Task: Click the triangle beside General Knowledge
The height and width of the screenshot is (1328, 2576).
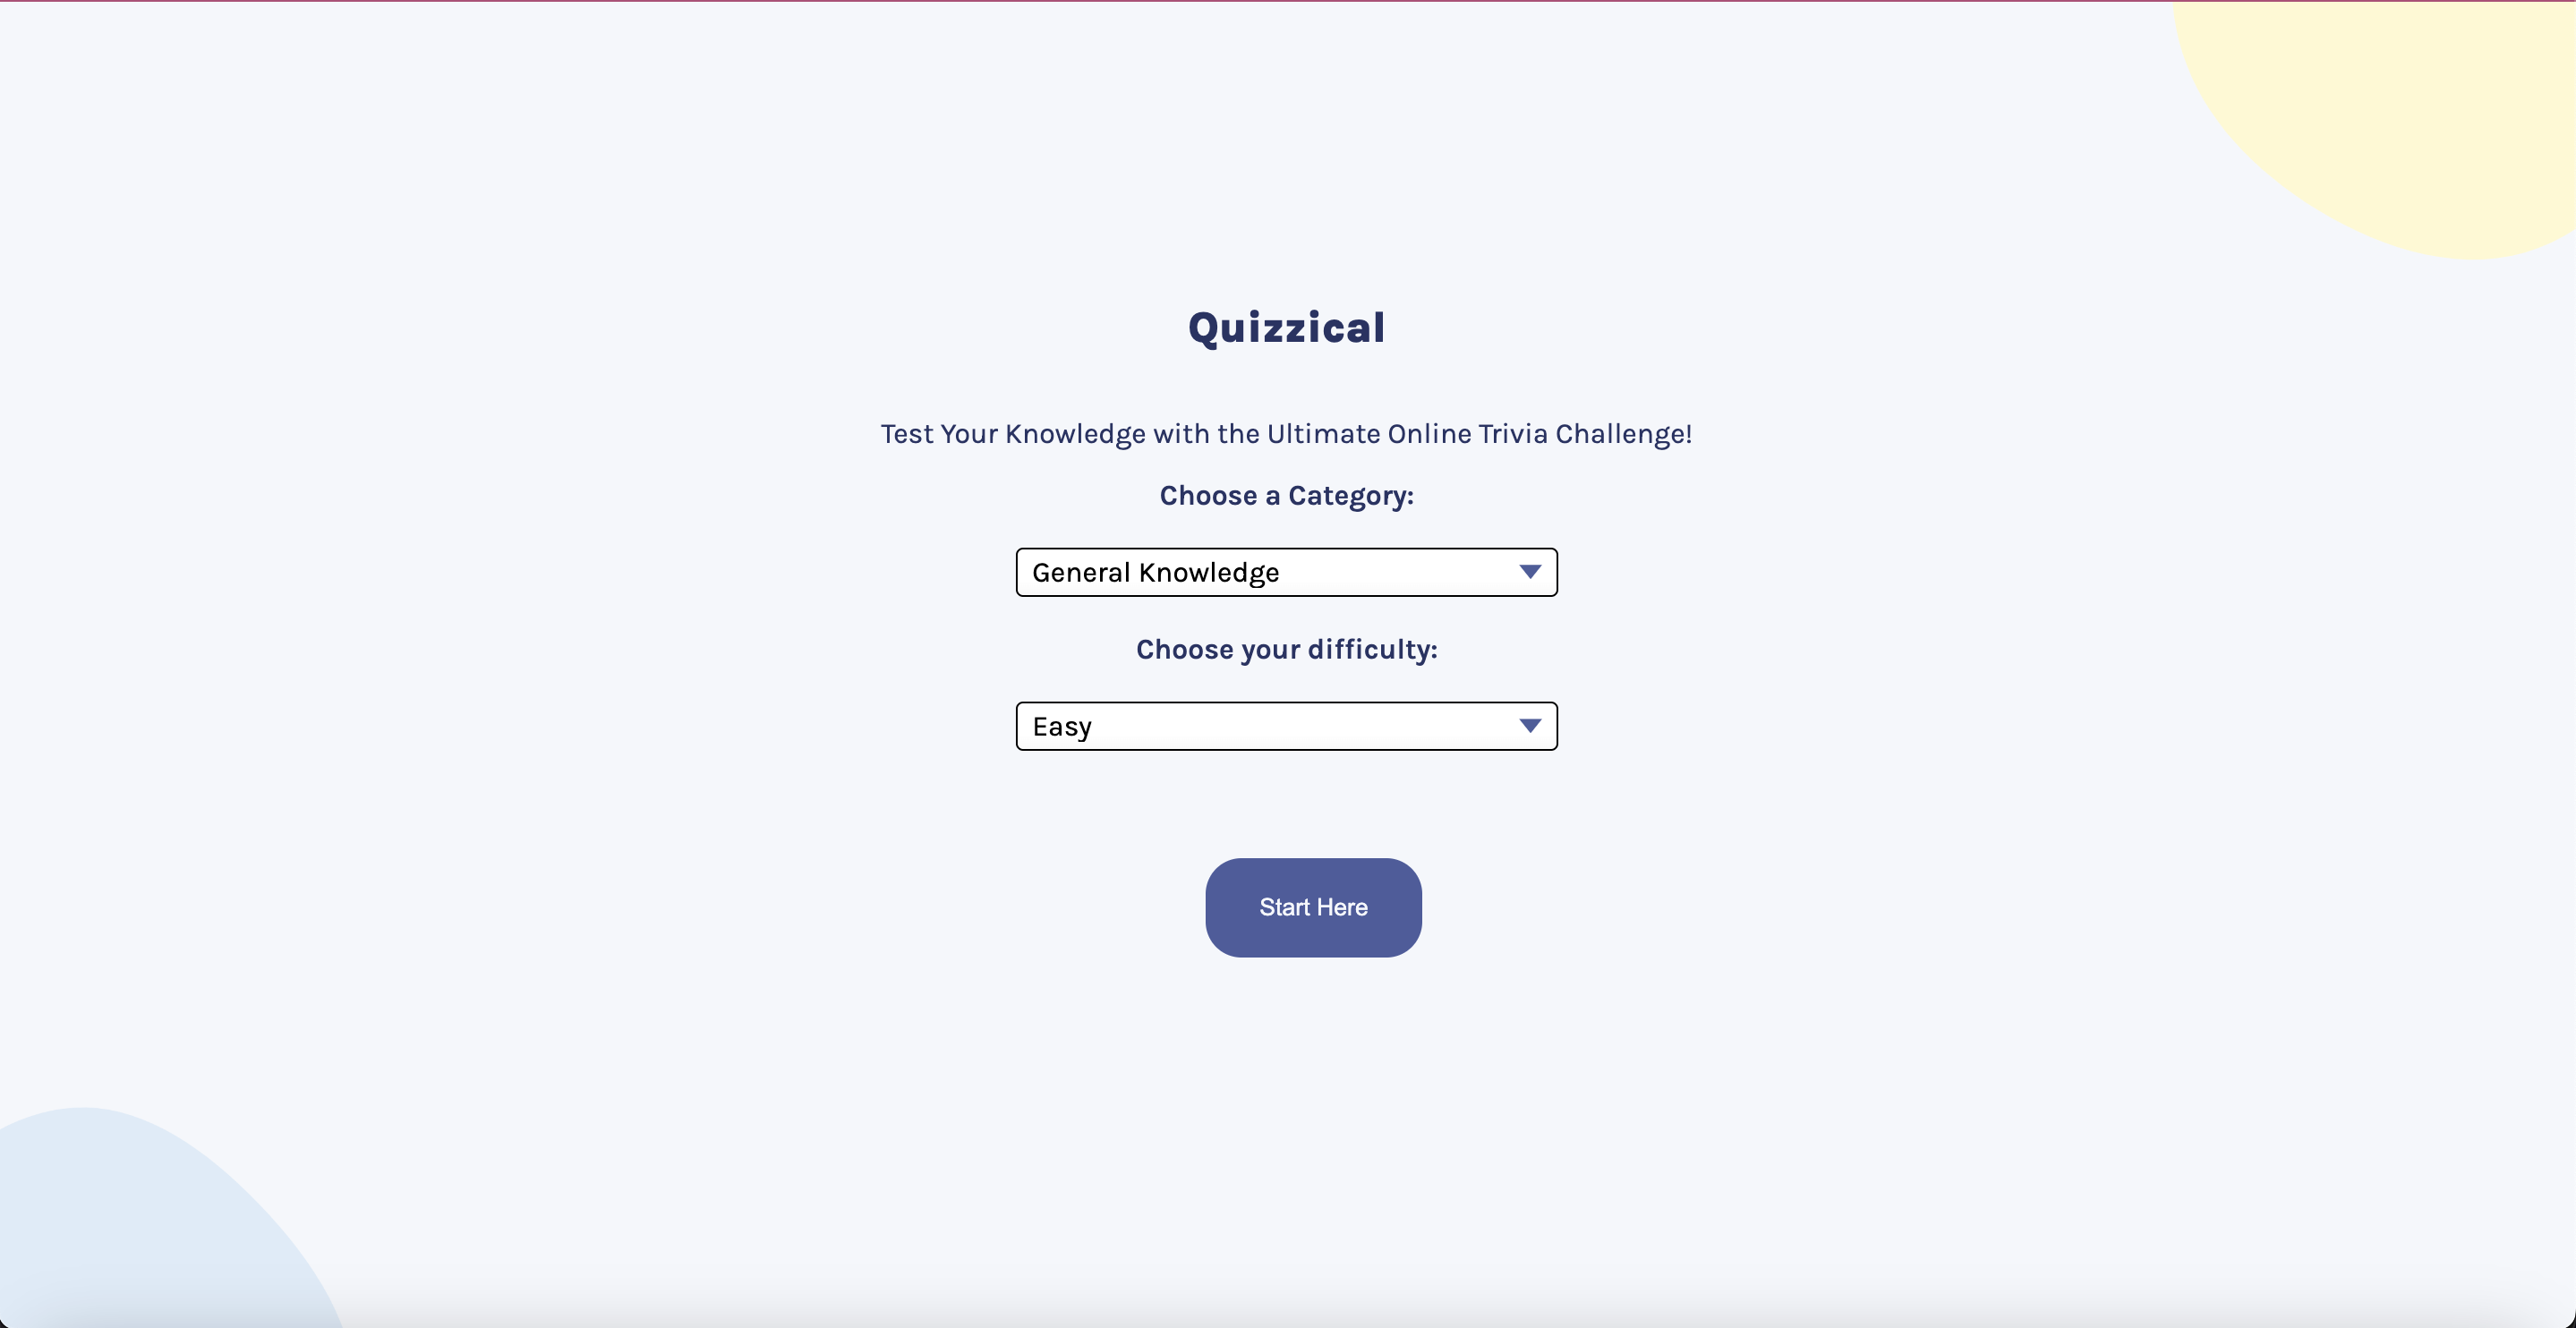Action: (x=1529, y=572)
